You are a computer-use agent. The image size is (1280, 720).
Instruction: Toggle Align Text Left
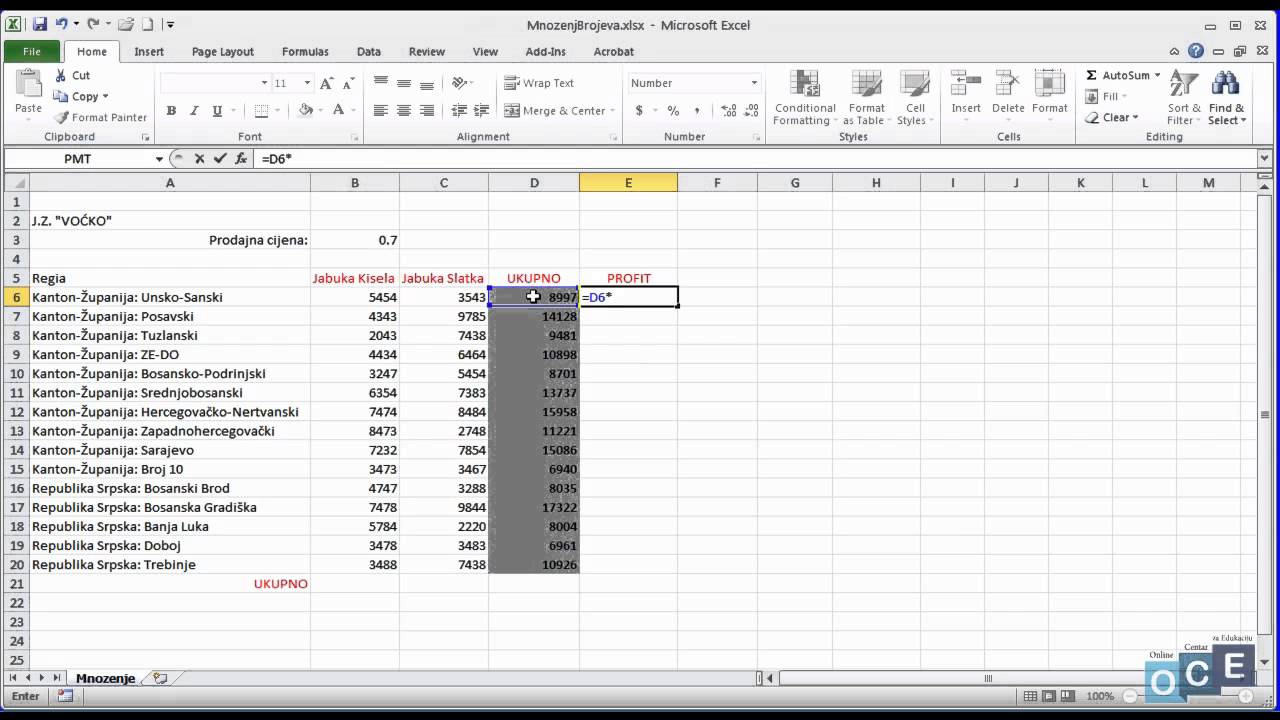381,111
